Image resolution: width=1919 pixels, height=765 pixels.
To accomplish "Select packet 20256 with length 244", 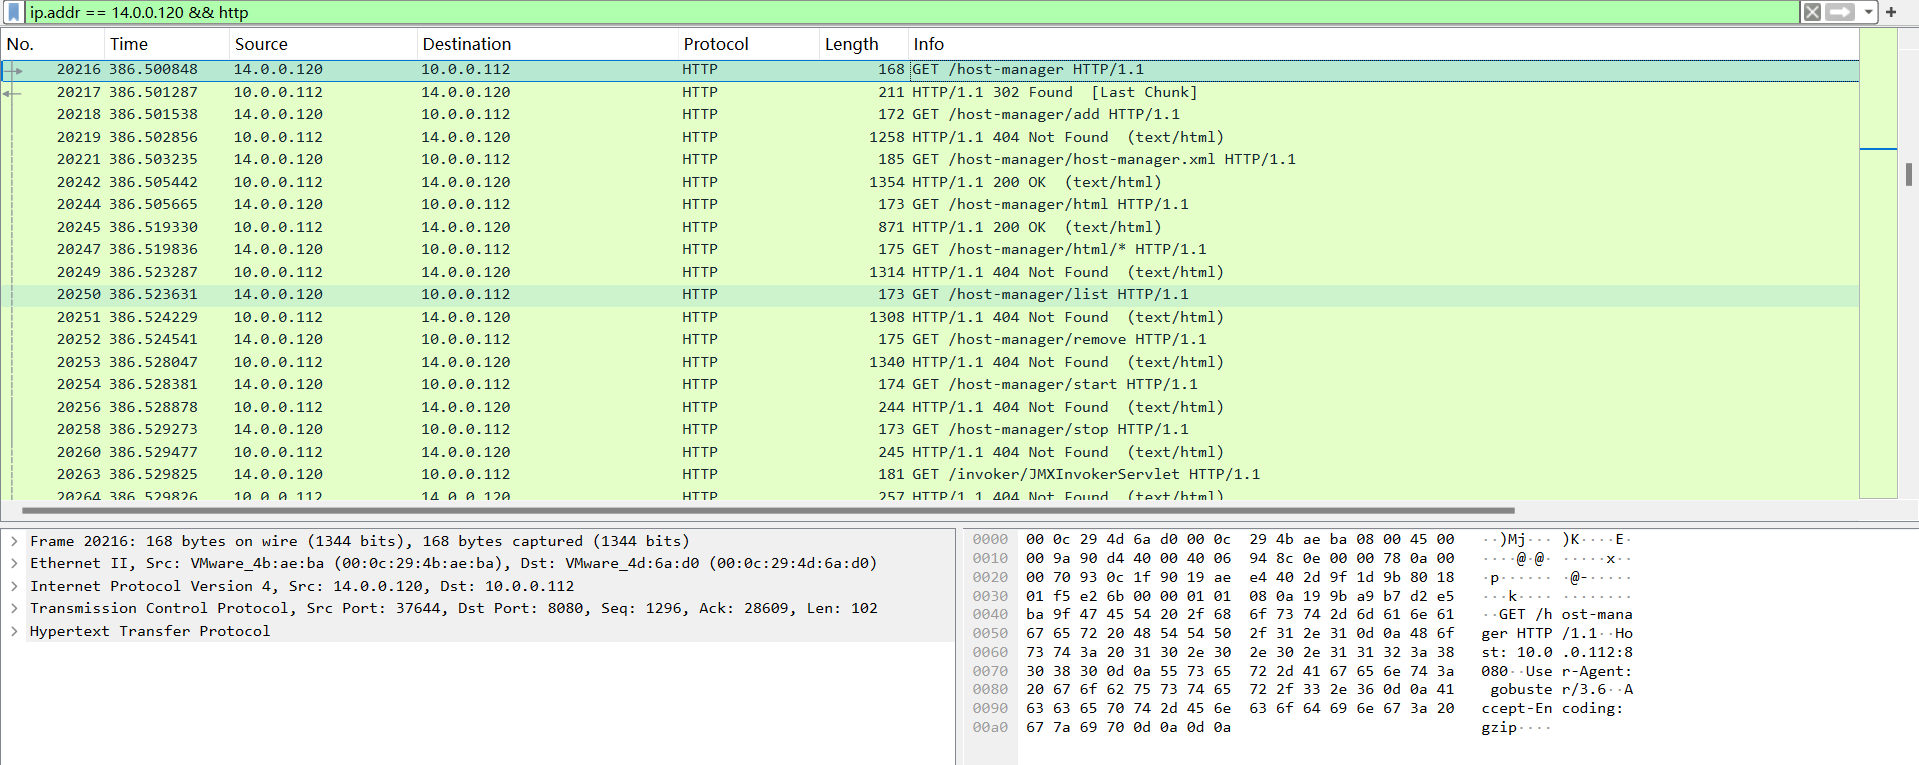I will (930, 407).
